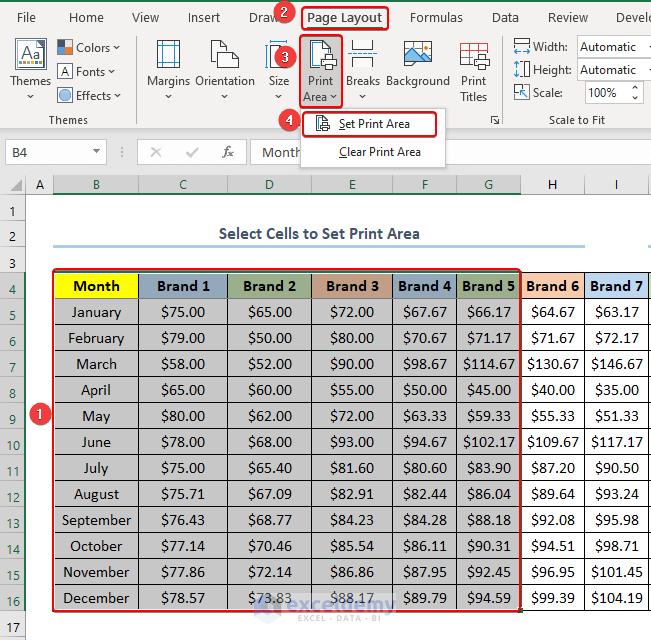Open theme Colors dropdown
Screen dimensions: 651x640
(88, 48)
